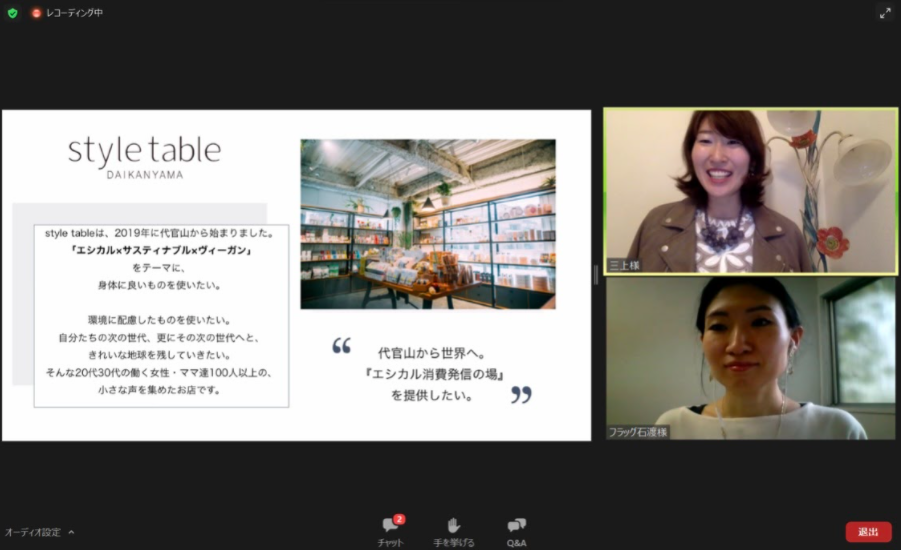Select the video tile labeled 三上様

pyautogui.click(x=750, y=191)
